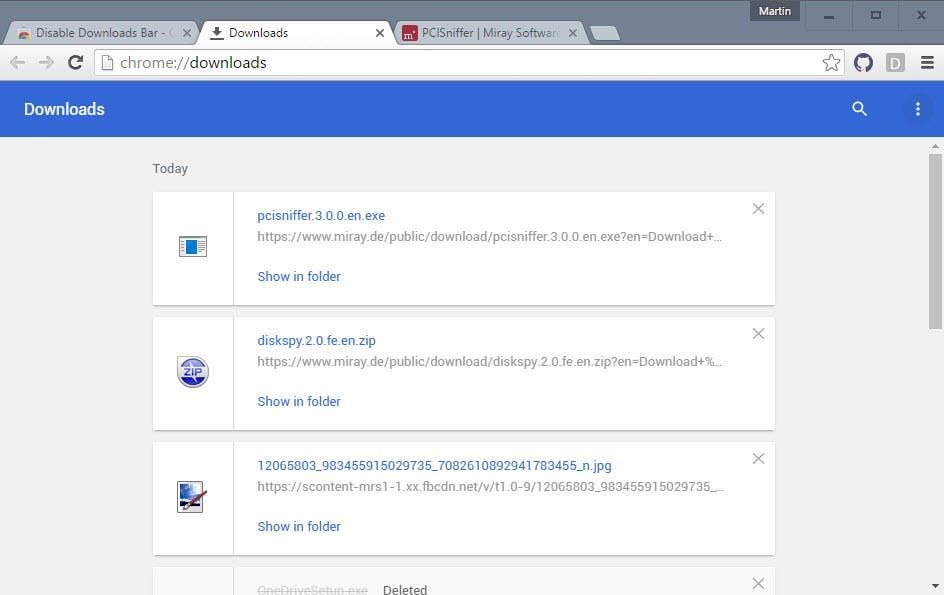Remove diskspy.2.0.fe.en.zip from the list
The height and width of the screenshot is (595, 944).
point(758,334)
